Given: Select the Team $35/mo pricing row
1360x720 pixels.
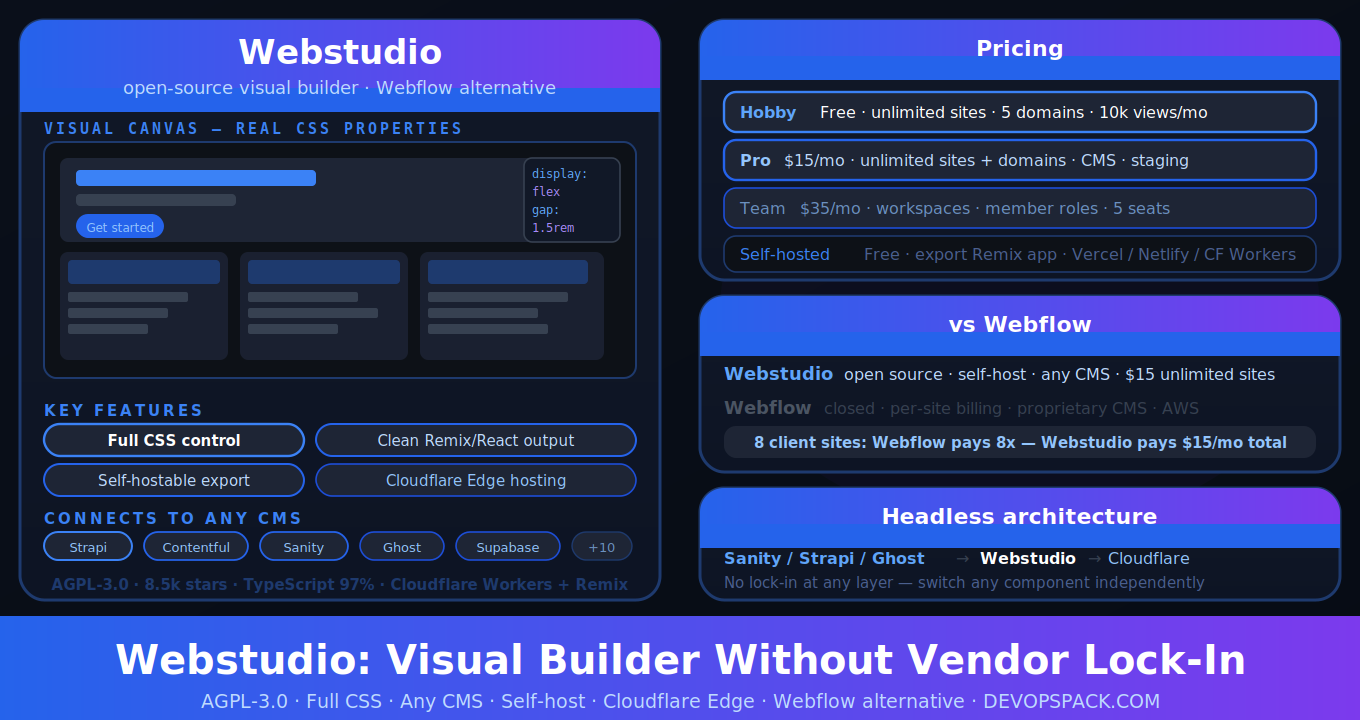Looking at the screenshot, I should coord(1020,208).
